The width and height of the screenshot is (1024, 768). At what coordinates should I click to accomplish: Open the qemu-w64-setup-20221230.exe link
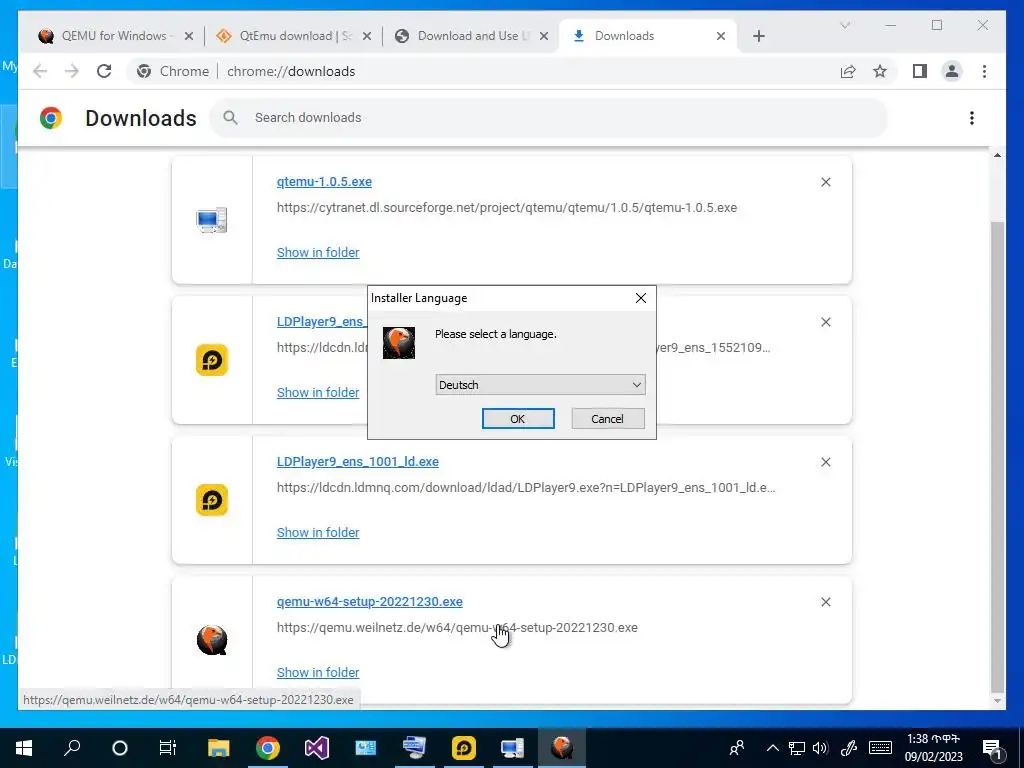pyautogui.click(x=370, y=601)
